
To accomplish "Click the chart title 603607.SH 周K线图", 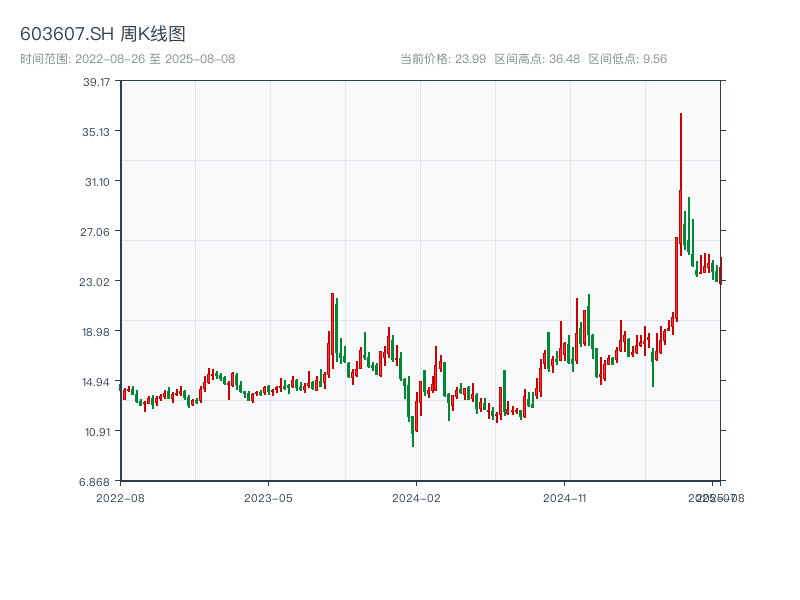I will coord(103,34).
